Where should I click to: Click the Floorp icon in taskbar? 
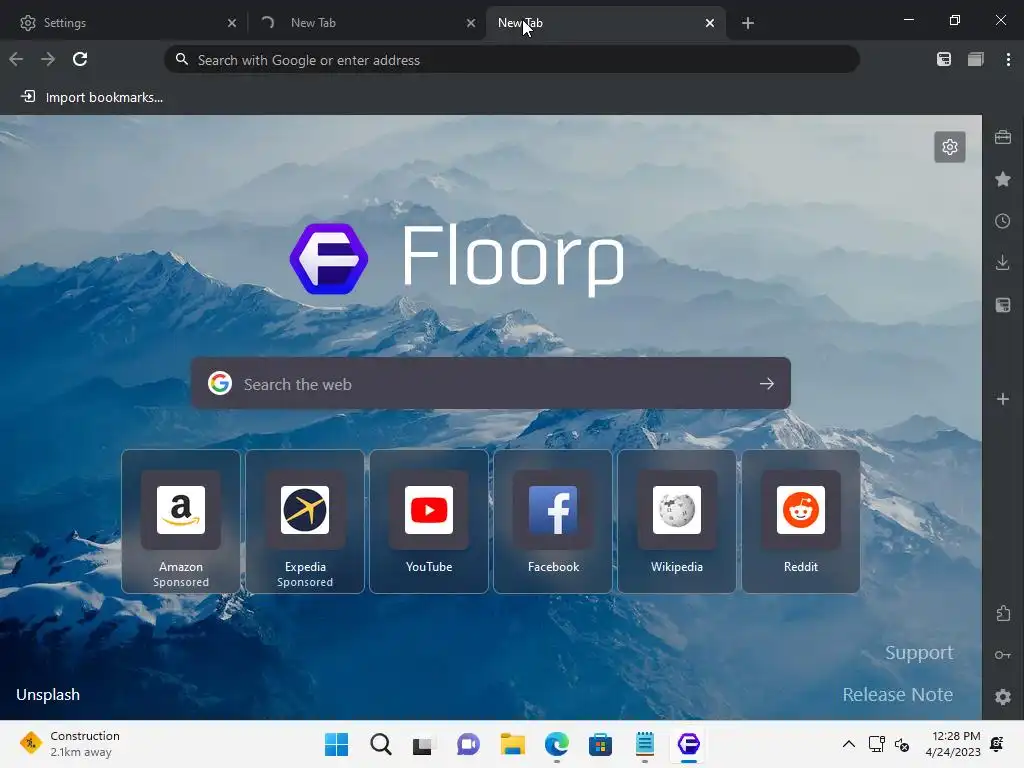click(688, 744)
